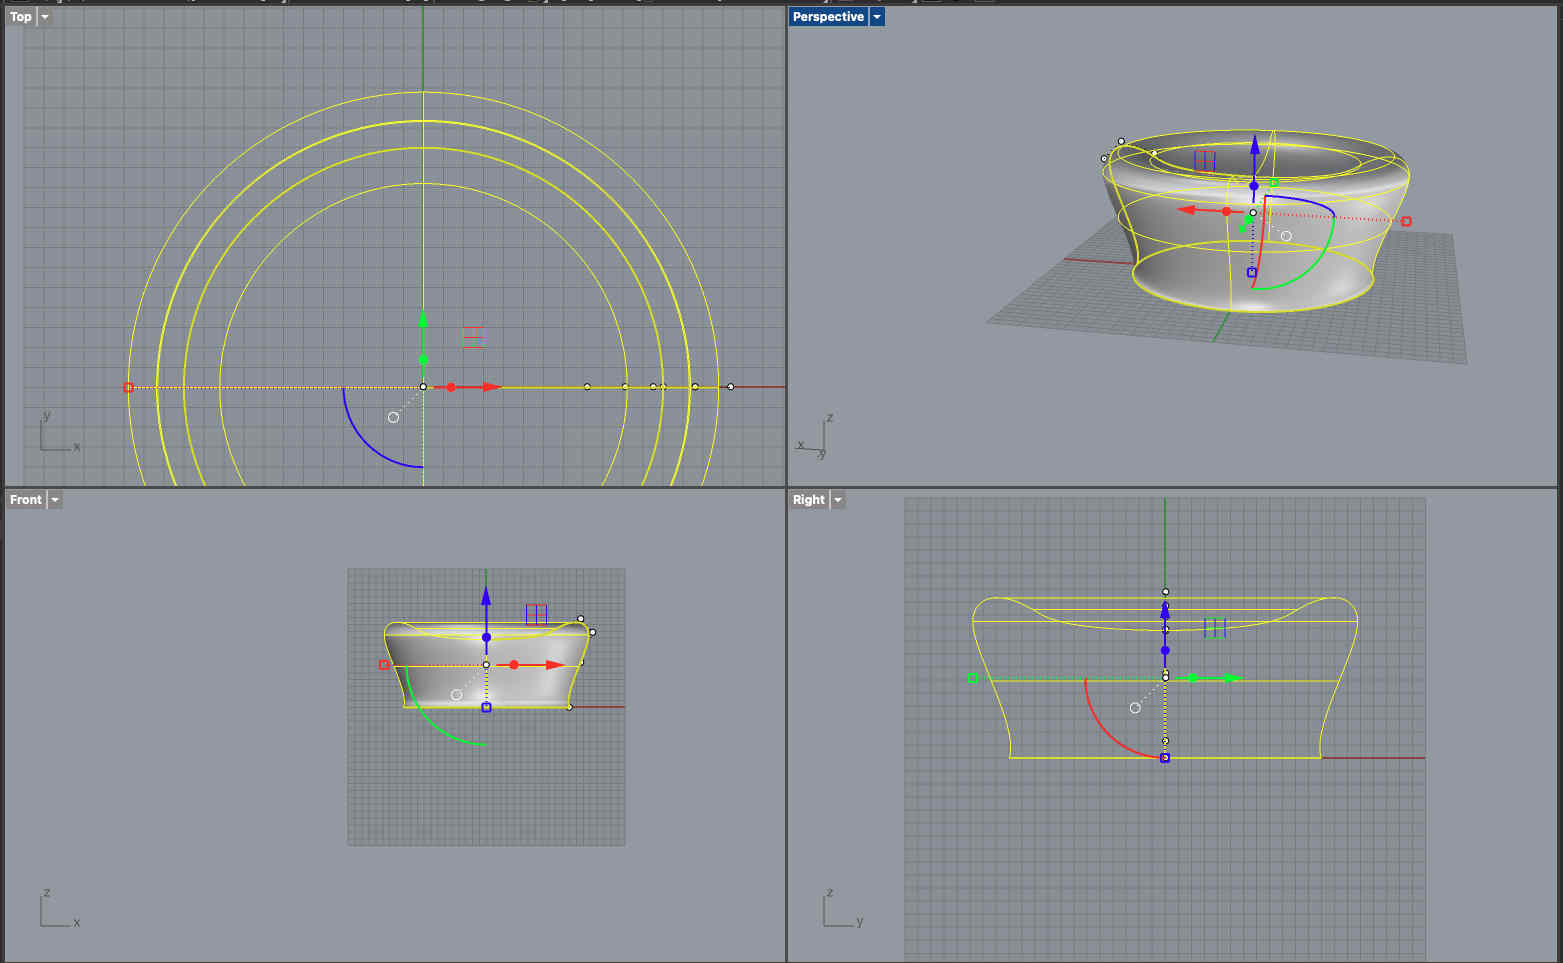The image size is (1563, 963).
Task: Open the Front viewport dropdown arrow
Action: point(55,500)
